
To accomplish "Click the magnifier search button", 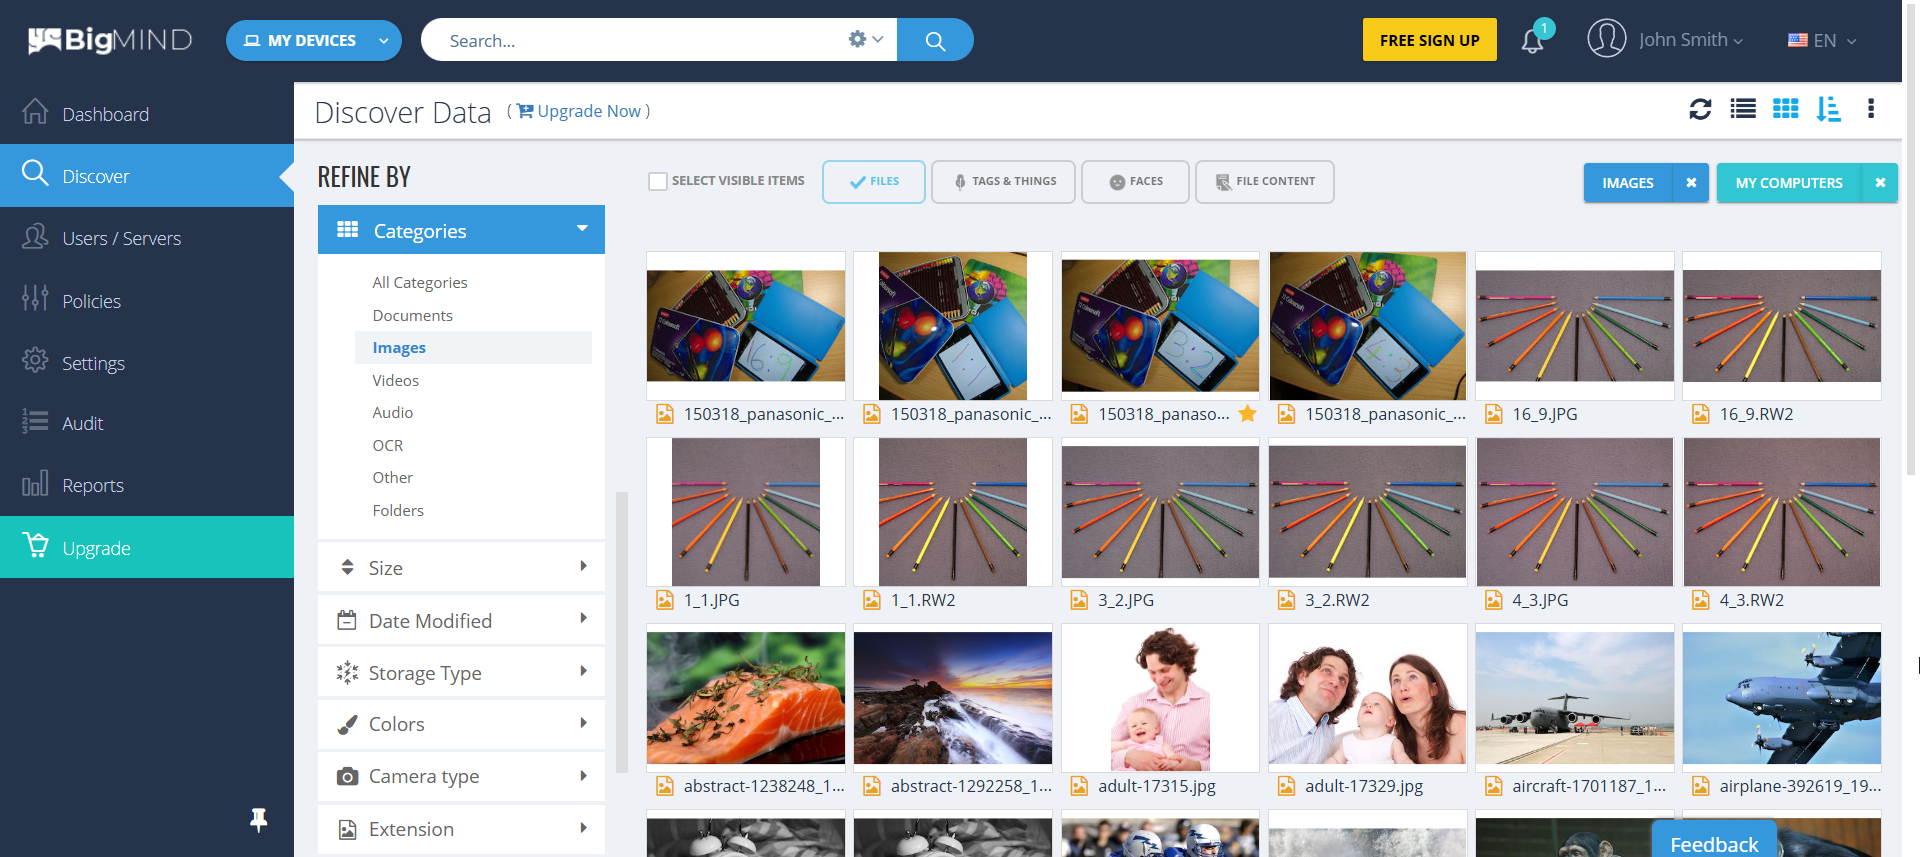I will pos(935,40).
